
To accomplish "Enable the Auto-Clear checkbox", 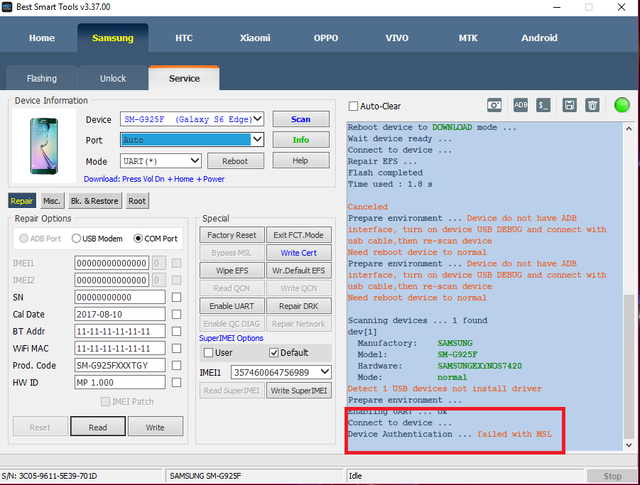I will 353,106.
